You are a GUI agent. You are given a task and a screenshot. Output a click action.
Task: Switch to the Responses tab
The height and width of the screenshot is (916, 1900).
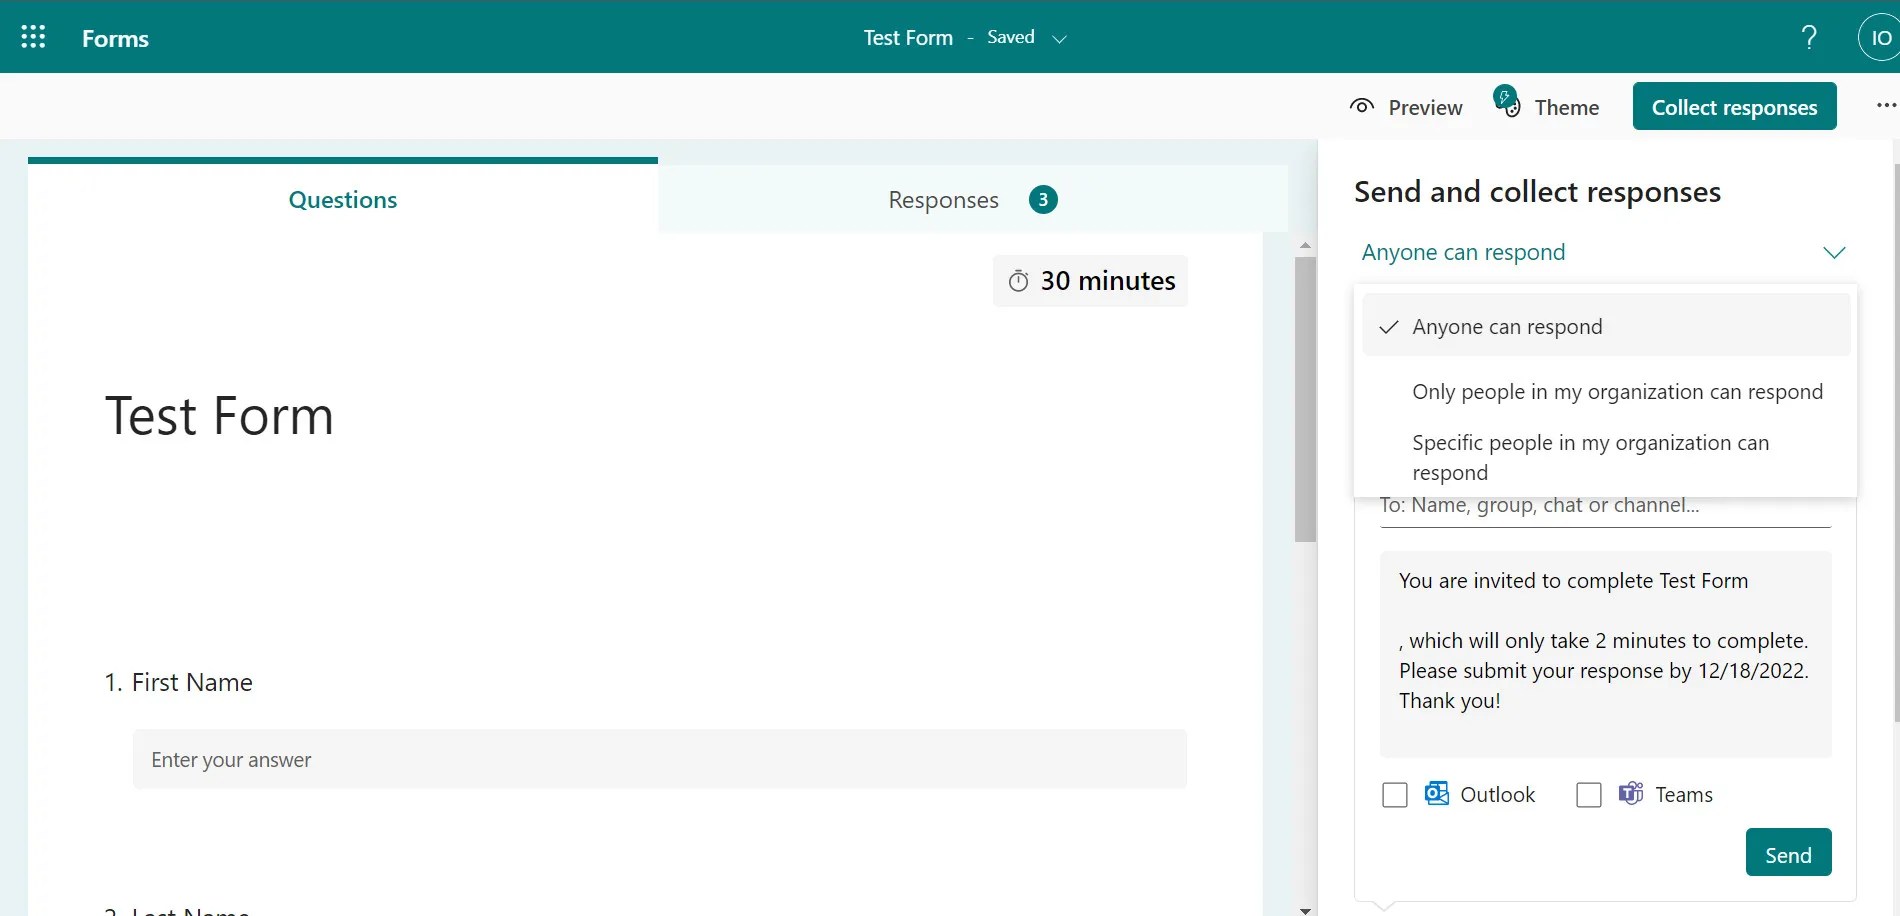click(x=942, y=199)
